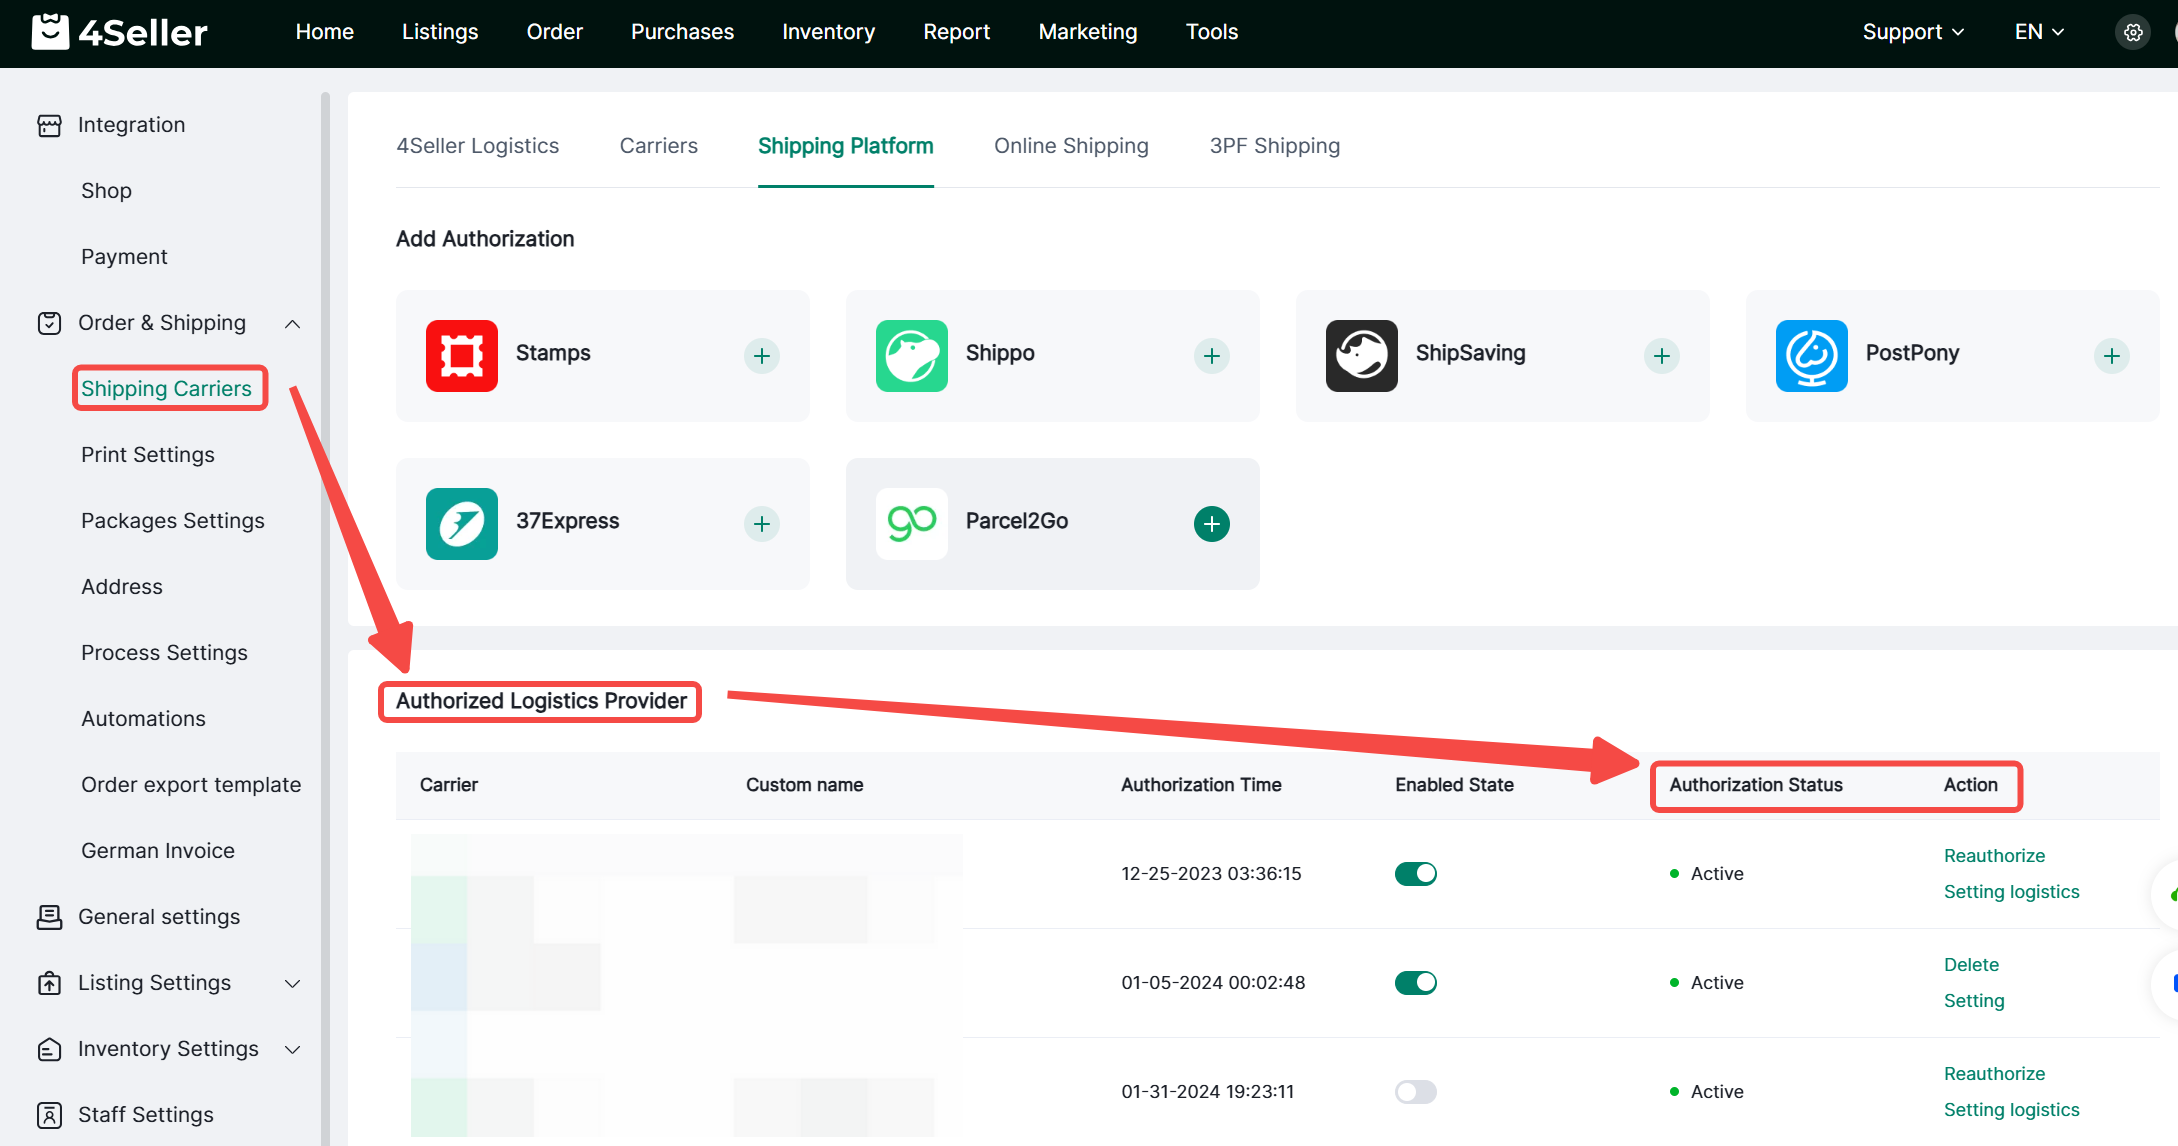2178x1146 pixels.
Task: Add Shippo authorization with plus icon
Action: (1211, 356)
